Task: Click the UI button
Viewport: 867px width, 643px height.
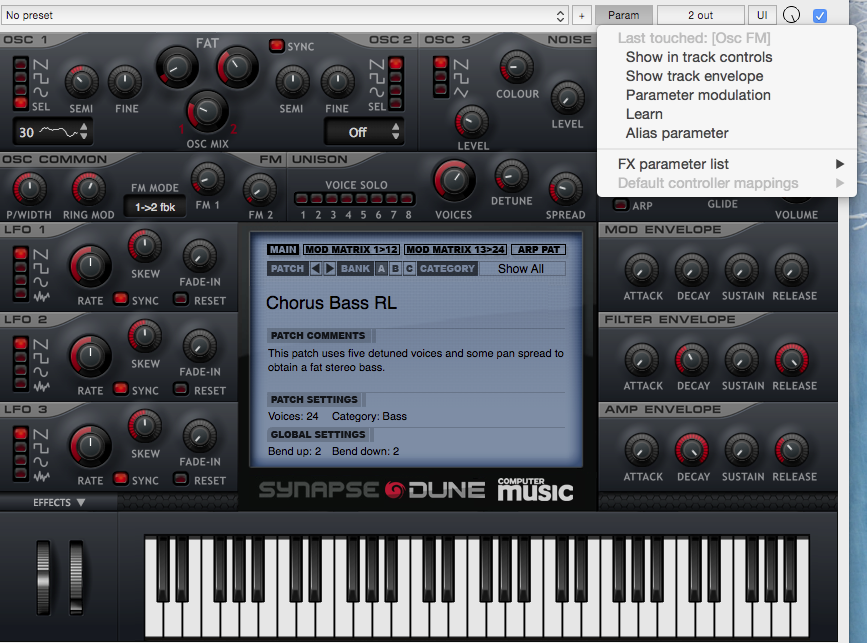Action: (x=762, y=15)
